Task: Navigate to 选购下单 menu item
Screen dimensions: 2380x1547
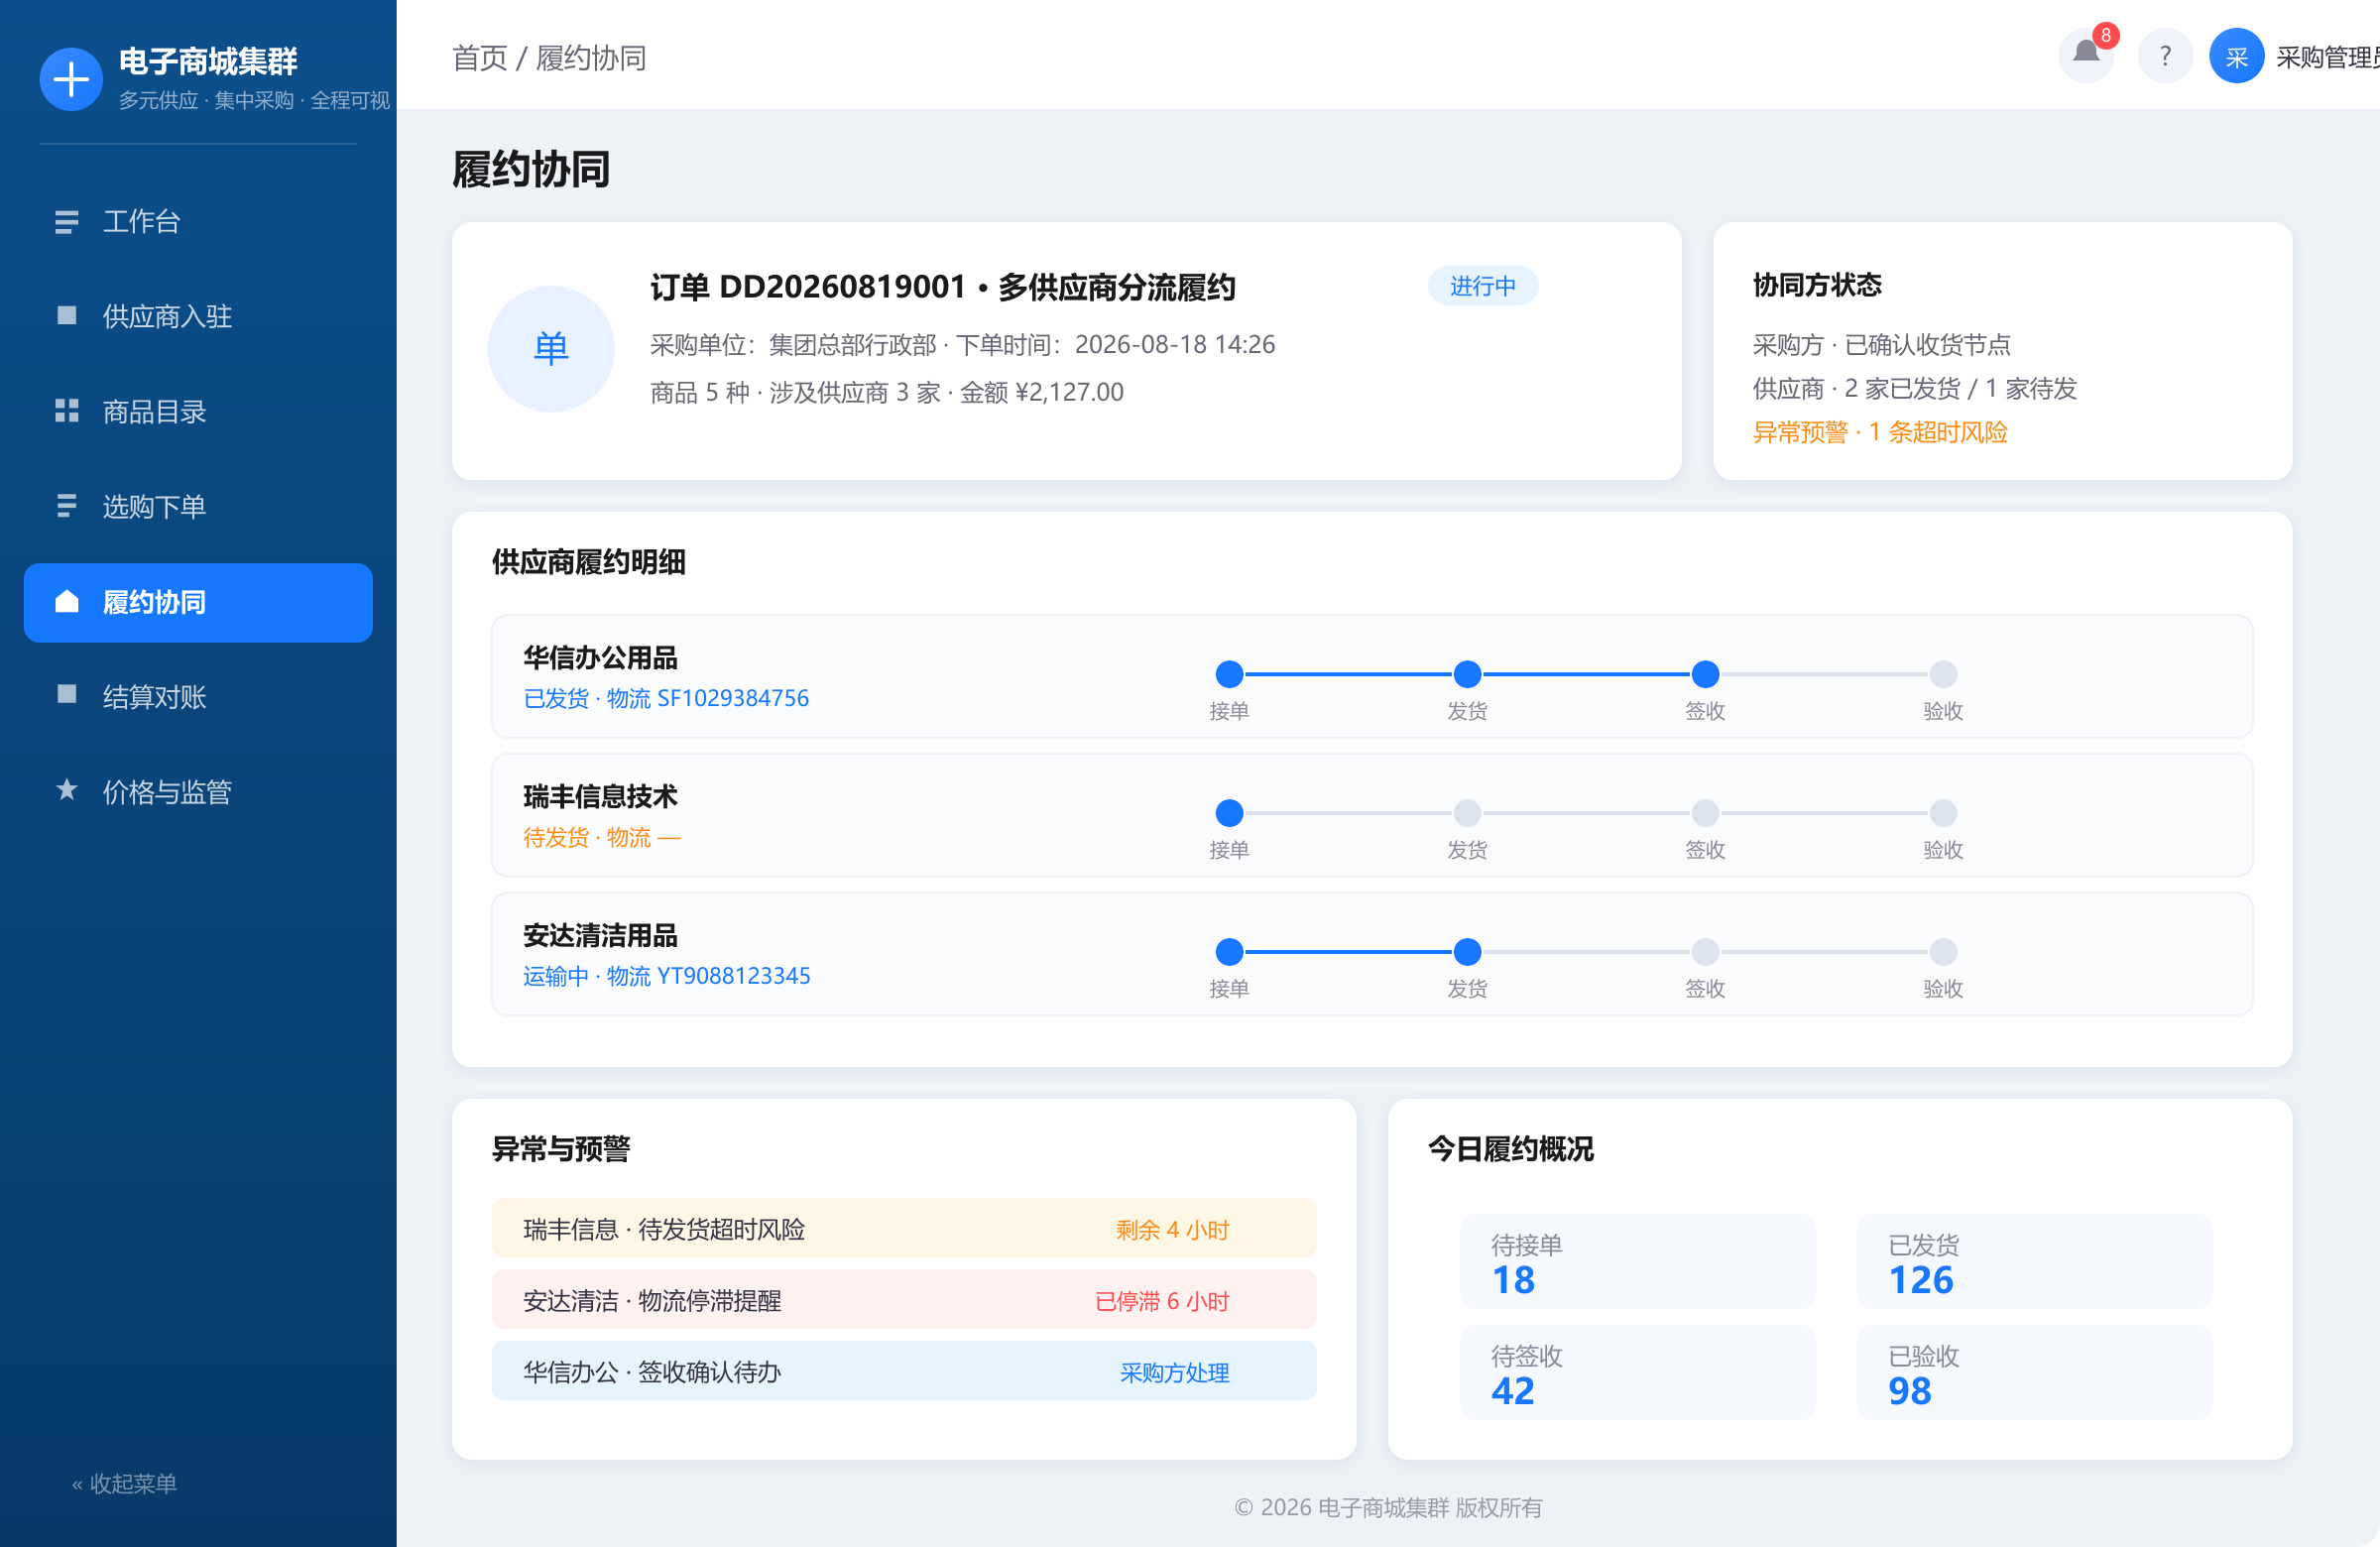Action: click(198, 506)
